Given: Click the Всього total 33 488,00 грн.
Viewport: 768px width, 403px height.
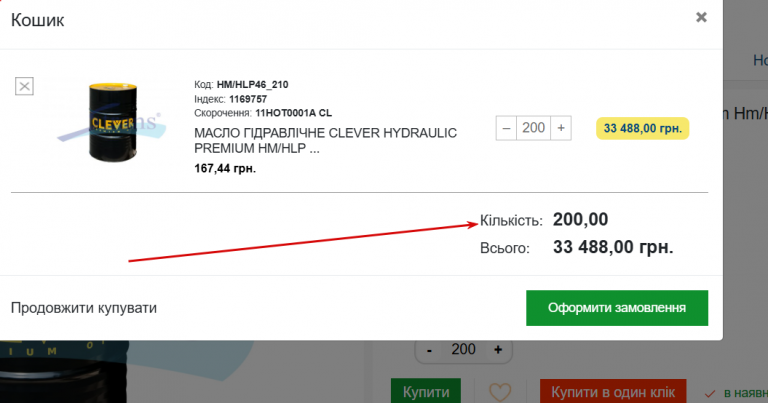Looking at the screenshot, I should [613, 247].
